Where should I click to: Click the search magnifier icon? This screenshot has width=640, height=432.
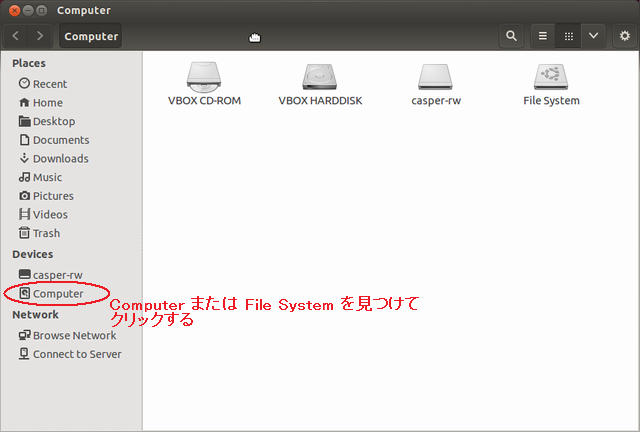512,36
